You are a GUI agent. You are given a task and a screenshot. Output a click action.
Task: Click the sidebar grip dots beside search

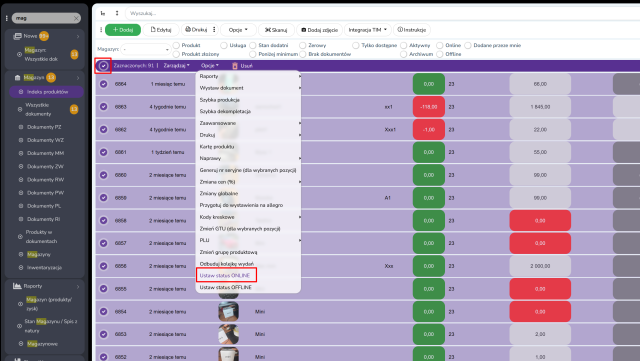(x=7, y=18)
